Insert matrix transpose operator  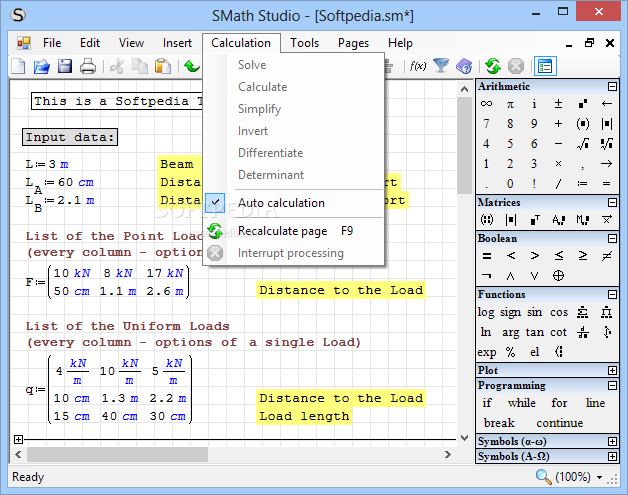pyautogui.click(x=535, y=219)
